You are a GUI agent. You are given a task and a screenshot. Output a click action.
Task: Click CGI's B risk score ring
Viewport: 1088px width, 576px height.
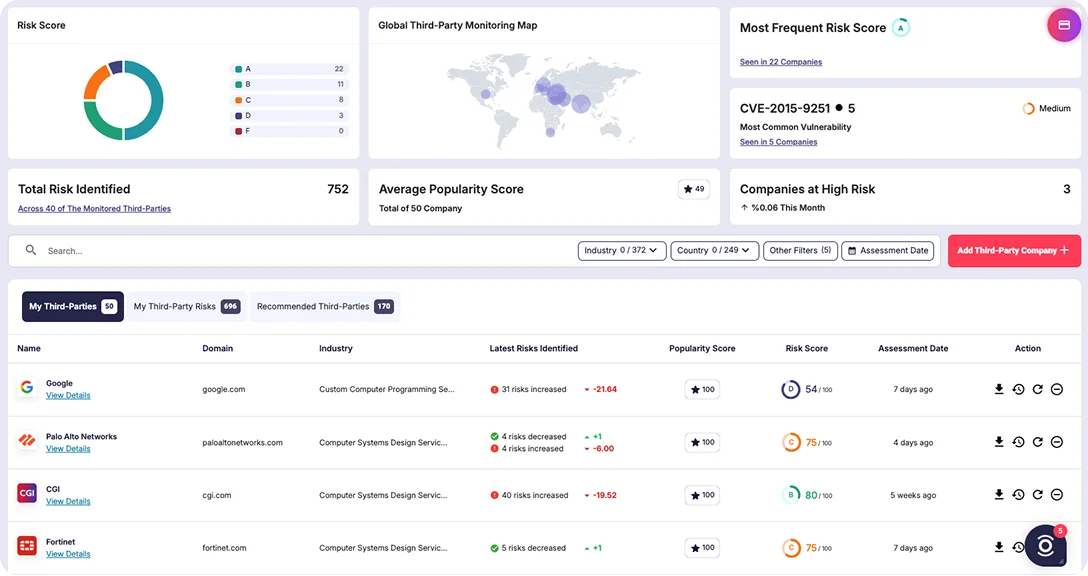[790, 495]
